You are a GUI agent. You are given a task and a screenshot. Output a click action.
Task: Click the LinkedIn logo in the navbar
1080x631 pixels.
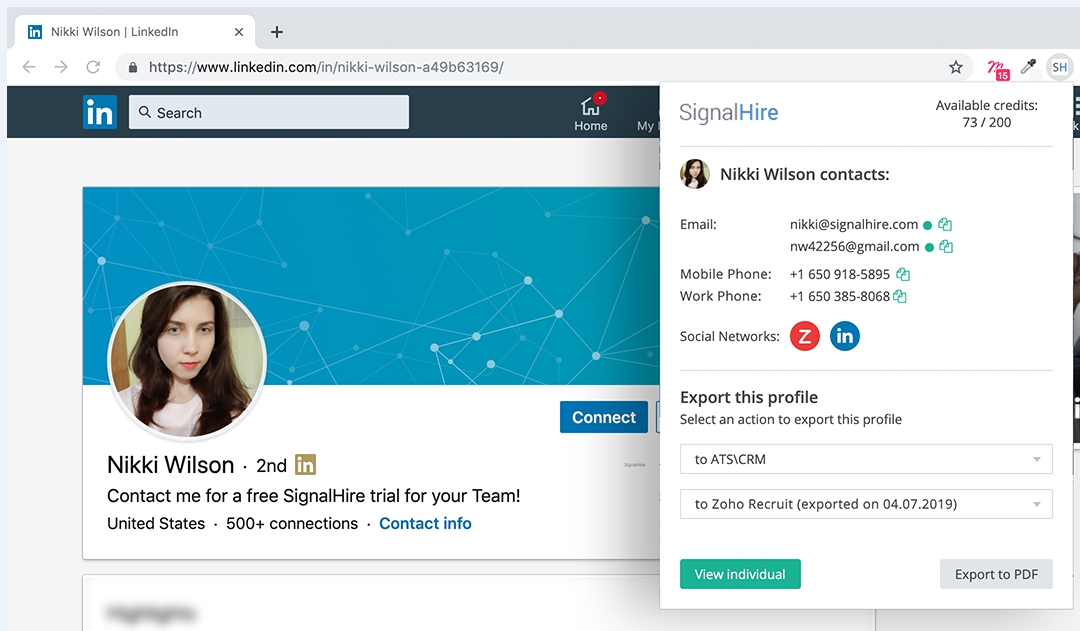click(x=100, y=112)
